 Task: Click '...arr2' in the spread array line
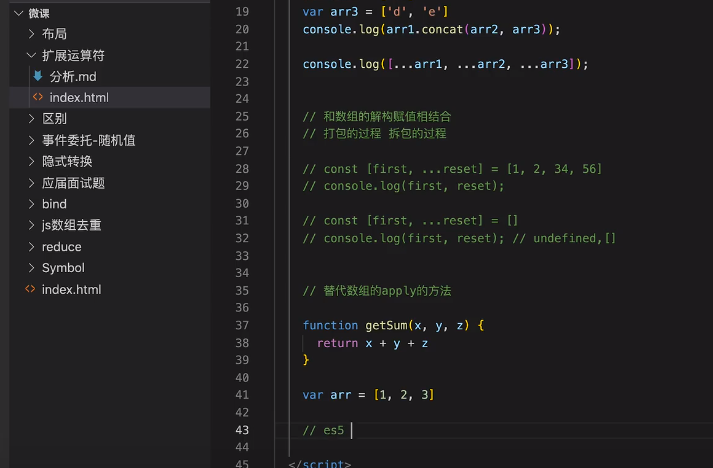[481, 64]
